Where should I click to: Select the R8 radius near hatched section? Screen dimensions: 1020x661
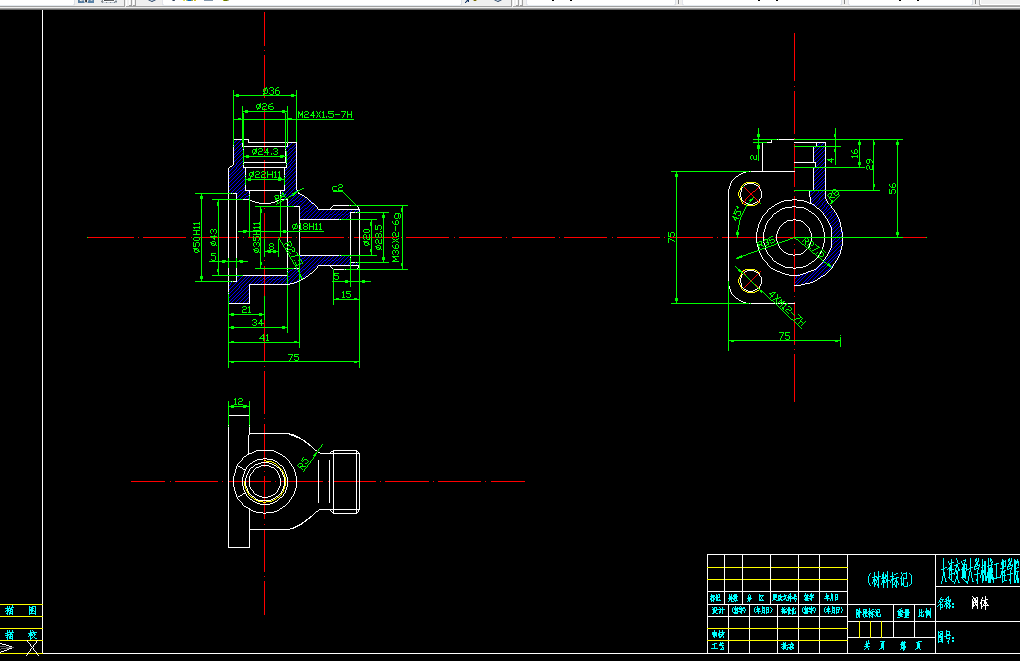tap(833, 195)
